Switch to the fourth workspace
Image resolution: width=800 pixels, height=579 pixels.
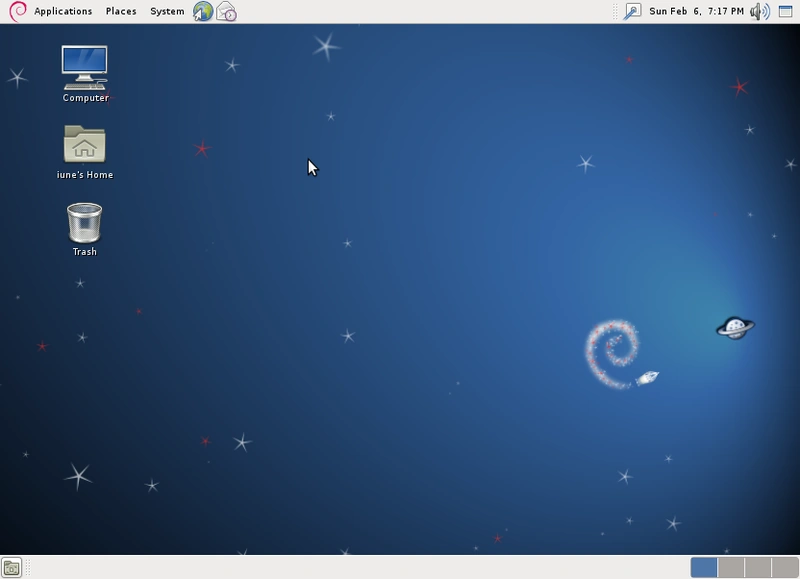click(x=785, y=567)
